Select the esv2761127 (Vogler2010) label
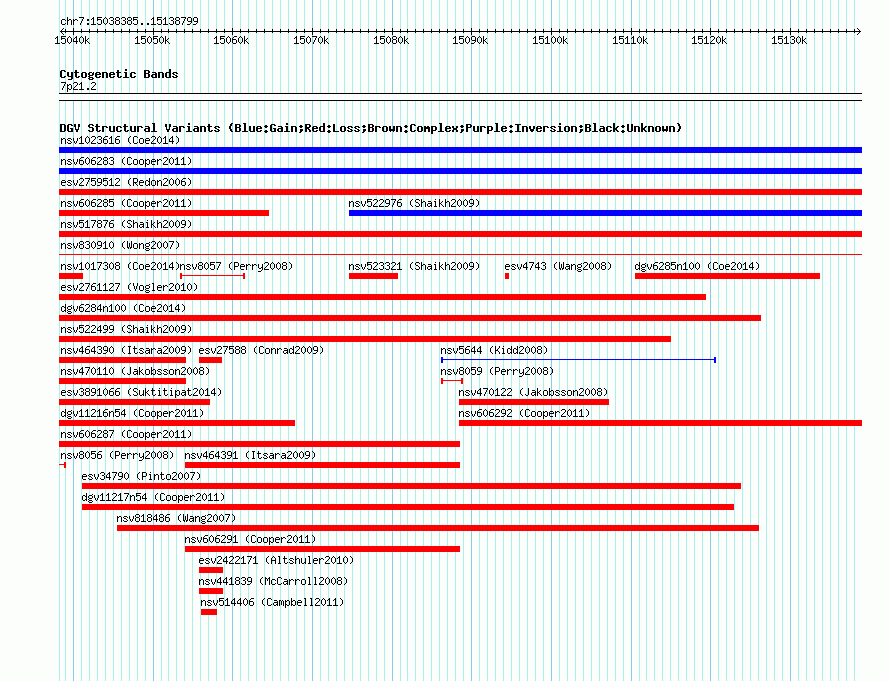The height and width of the screenshot is (681, 890). tap(129, 287)
